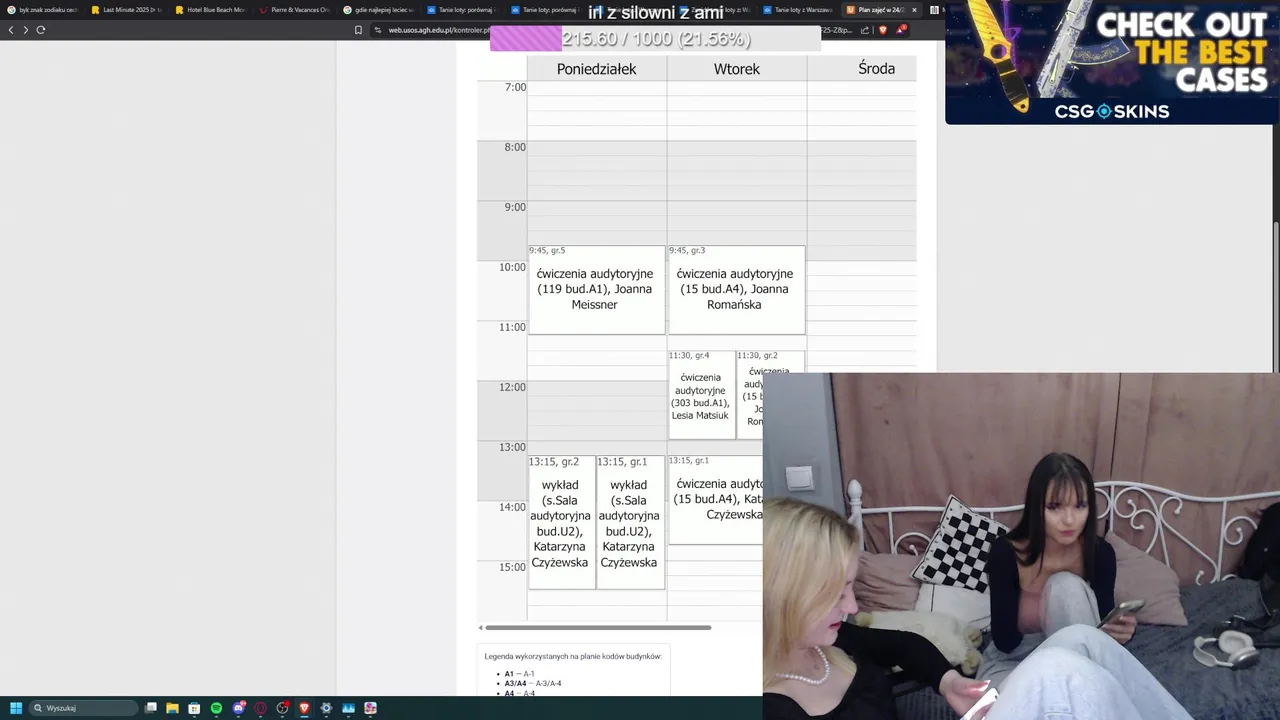Switch to 'gdzie najlepiej lecieć' tab
Screen dimensions: 1280x720
coord(378,10)
